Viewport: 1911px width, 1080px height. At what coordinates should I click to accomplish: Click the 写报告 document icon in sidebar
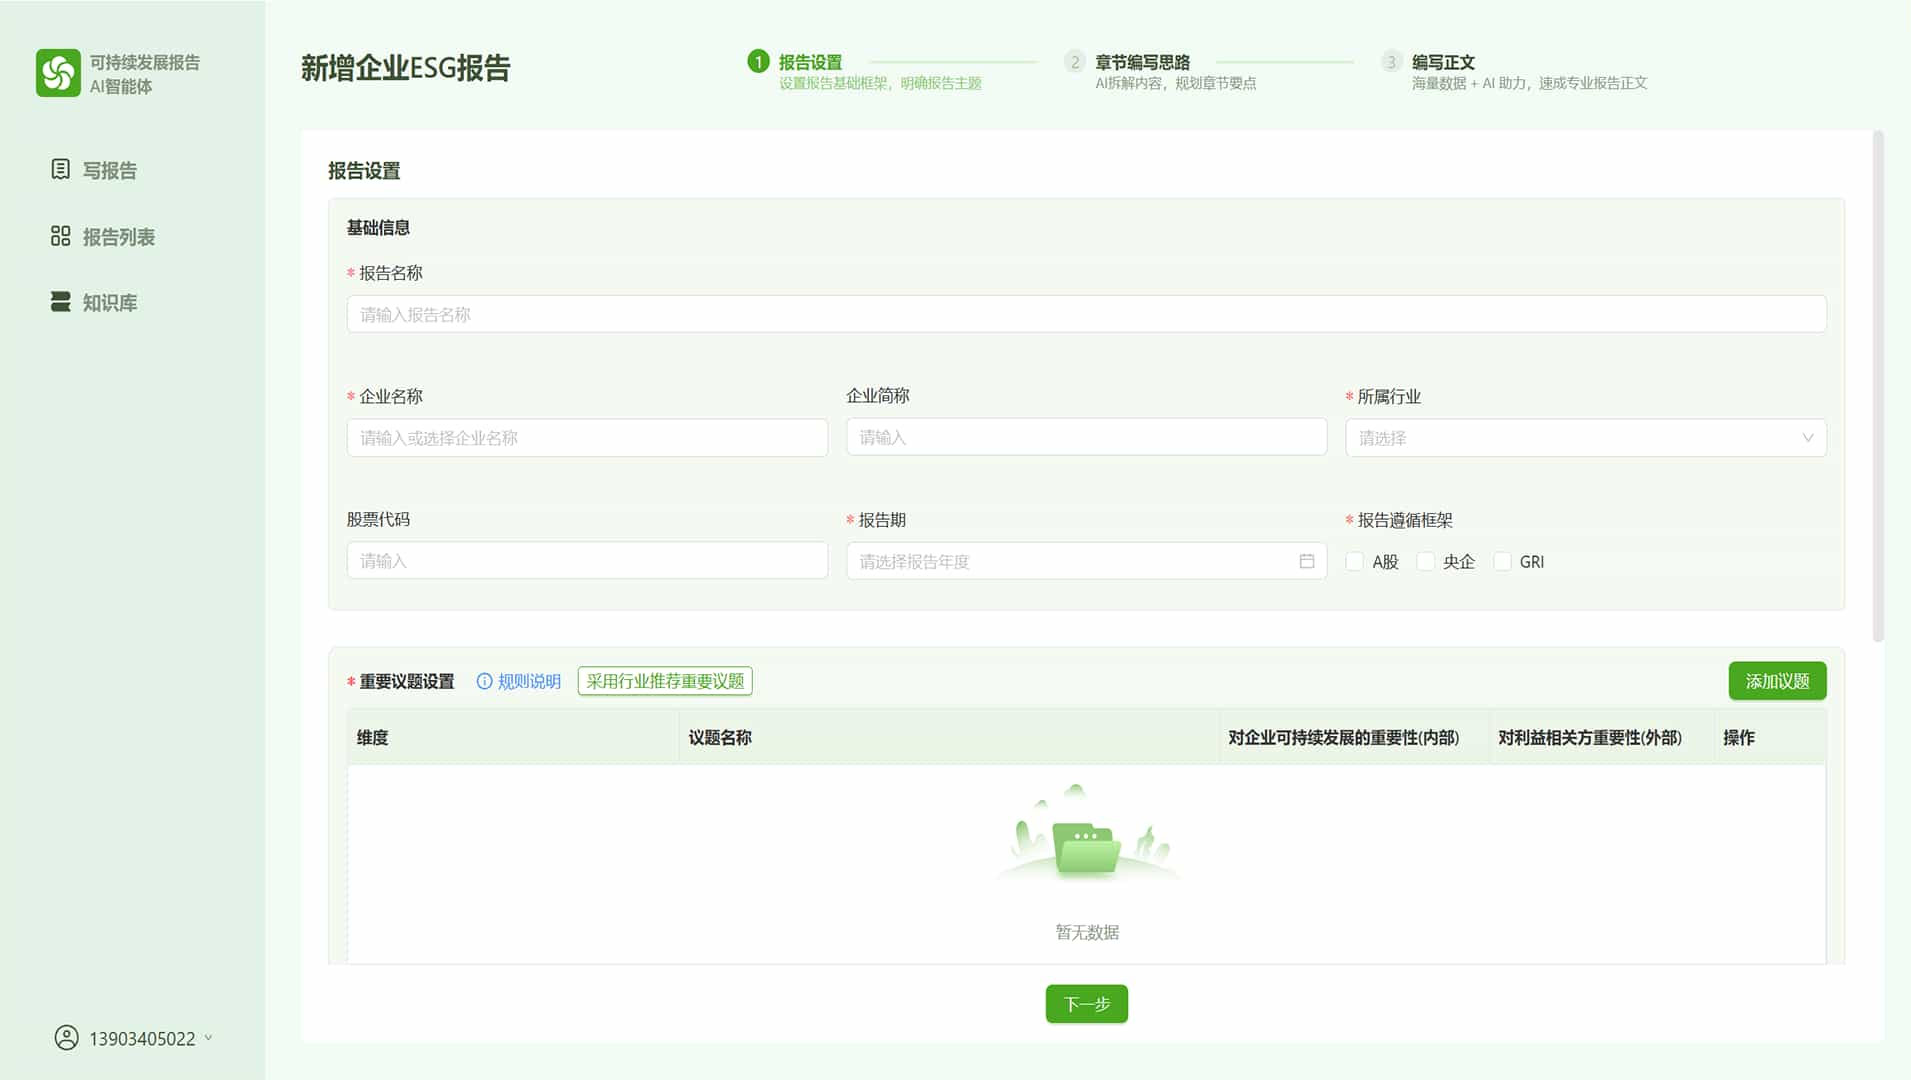click(x=60, y=170)
